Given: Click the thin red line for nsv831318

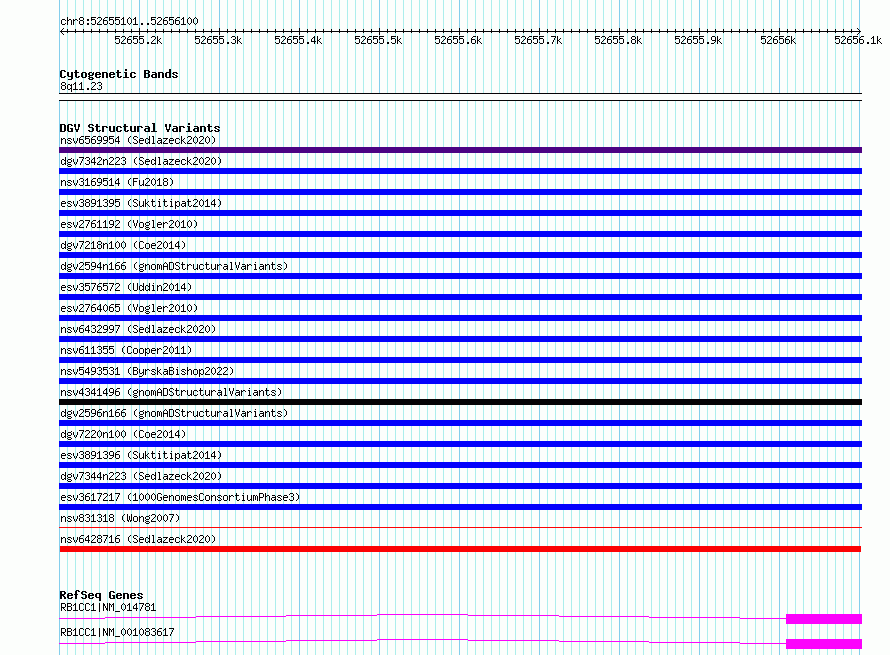Looking at the screenshot, I should pos(460,527).
